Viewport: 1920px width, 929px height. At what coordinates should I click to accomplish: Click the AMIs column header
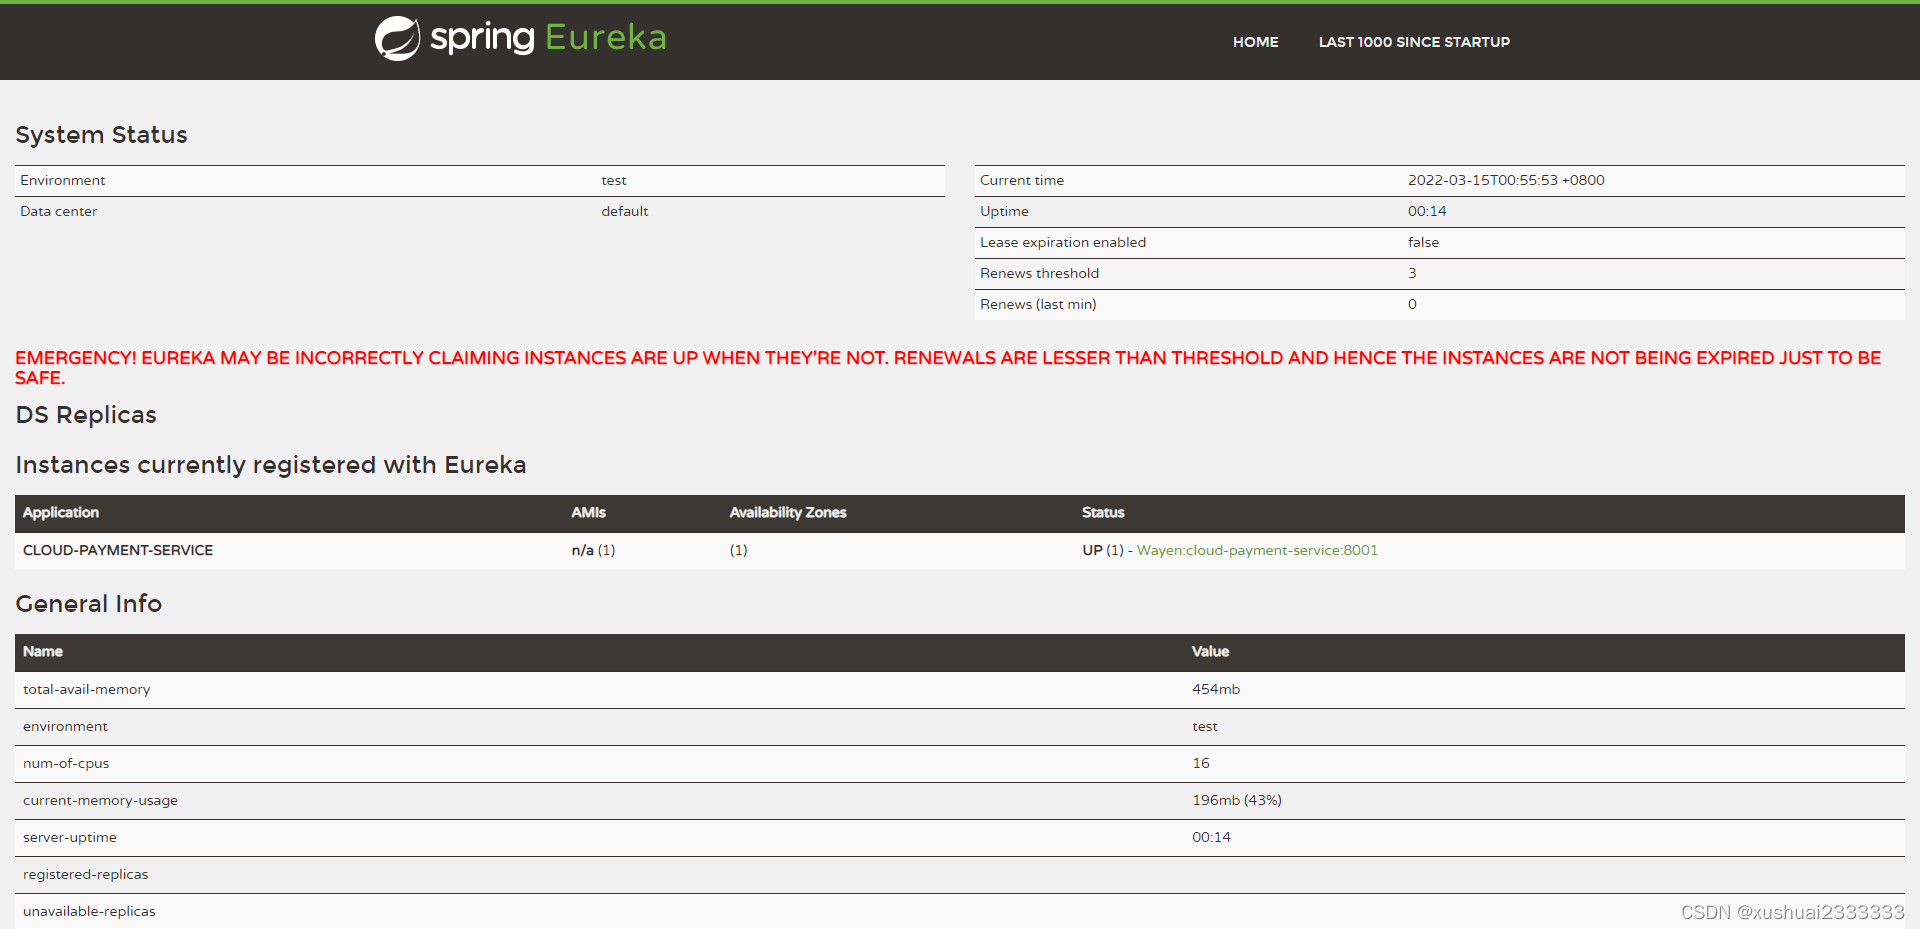(588, 512)
